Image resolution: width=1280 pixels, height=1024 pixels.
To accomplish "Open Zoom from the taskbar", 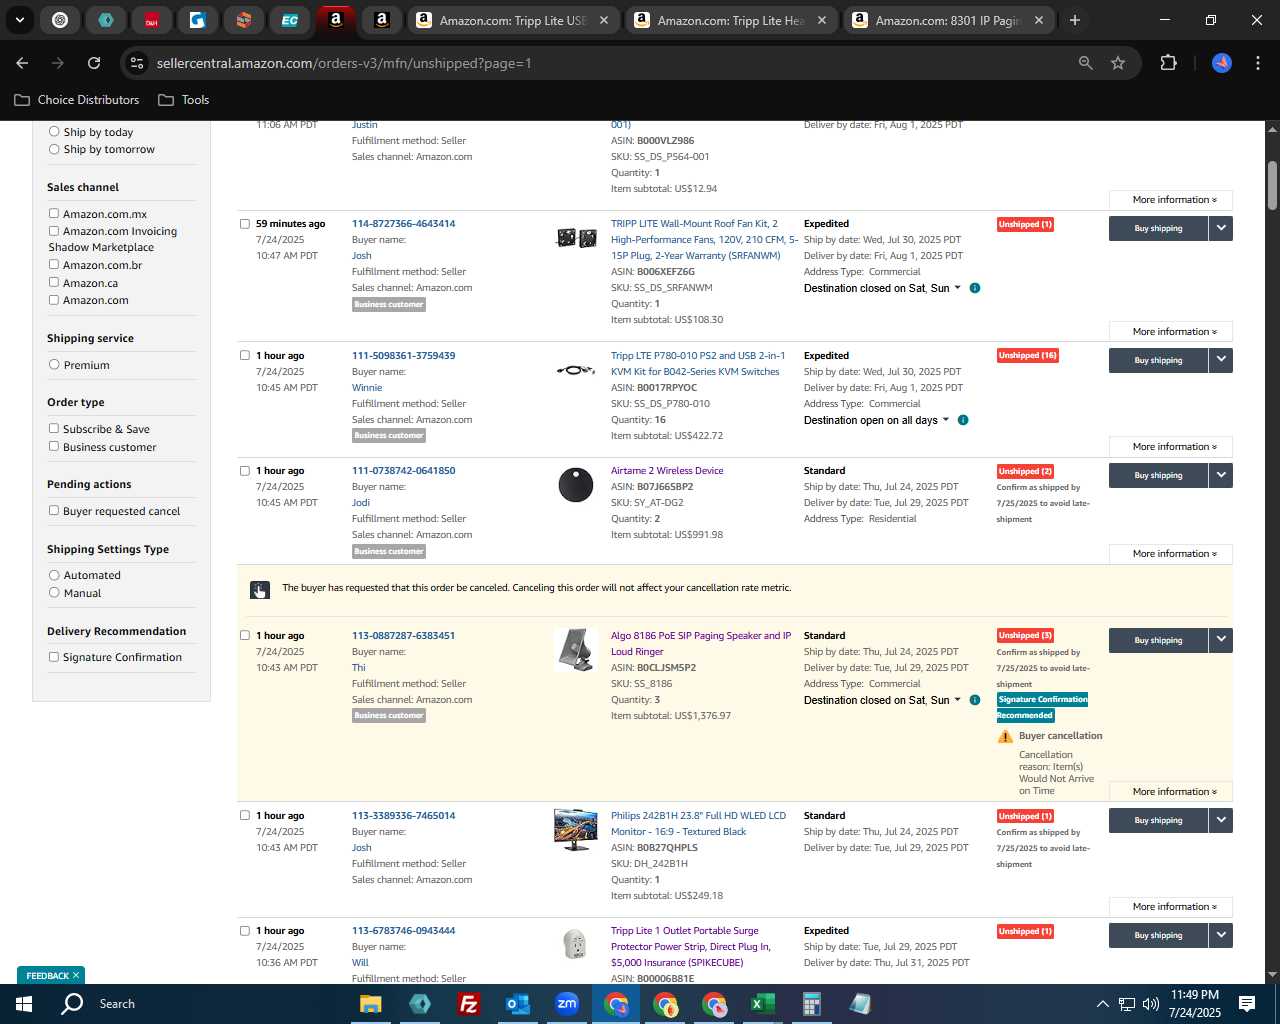I will [x=567, y=1004].
